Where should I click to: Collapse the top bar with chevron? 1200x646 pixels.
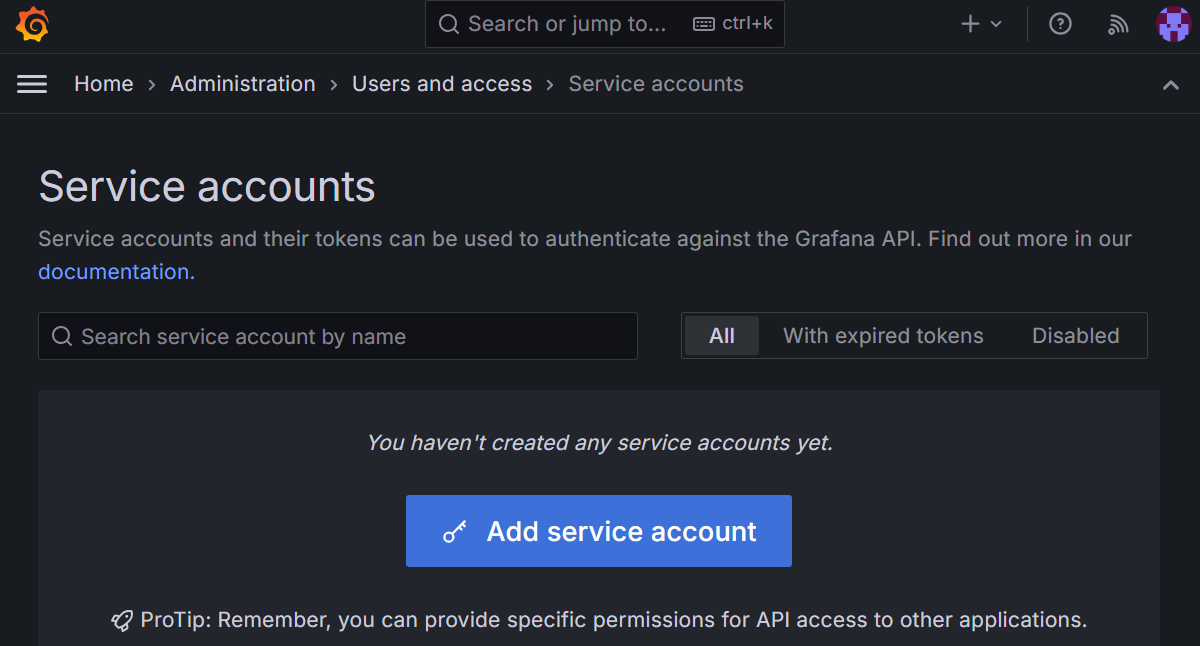click(x=1170, y=85)
